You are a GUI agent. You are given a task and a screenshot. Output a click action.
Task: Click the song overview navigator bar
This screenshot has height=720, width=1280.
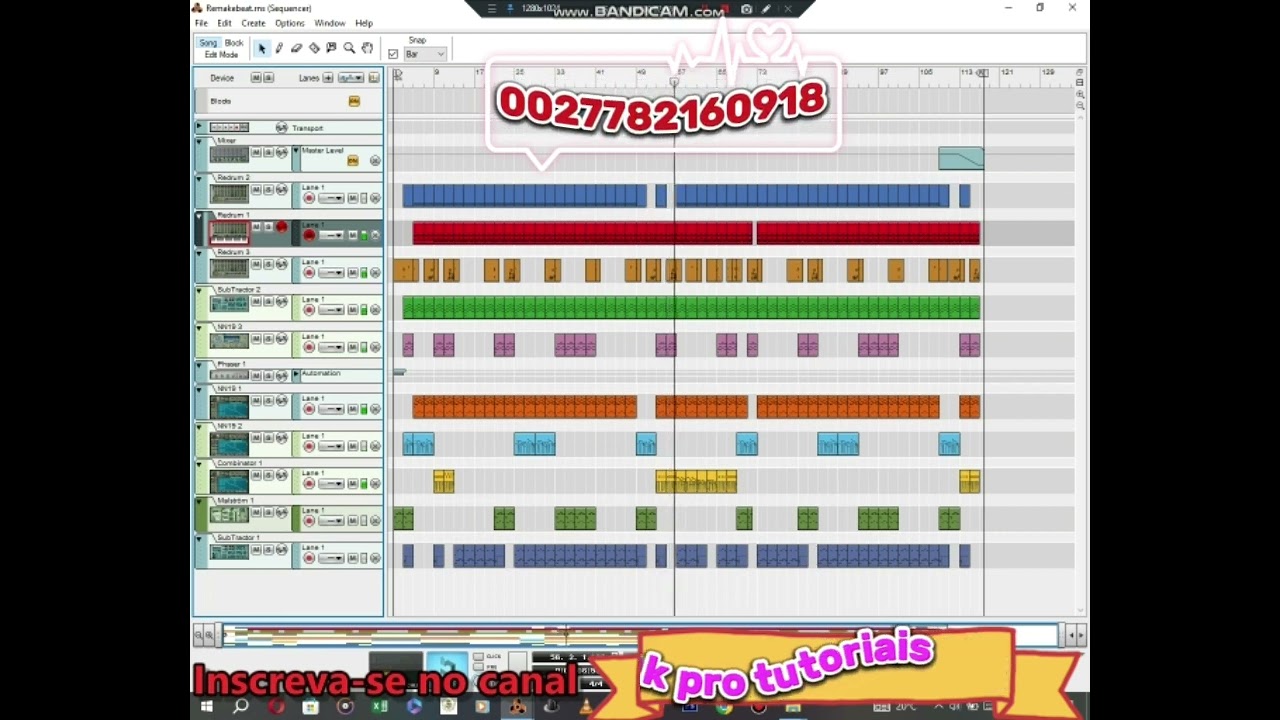point(640,635)
